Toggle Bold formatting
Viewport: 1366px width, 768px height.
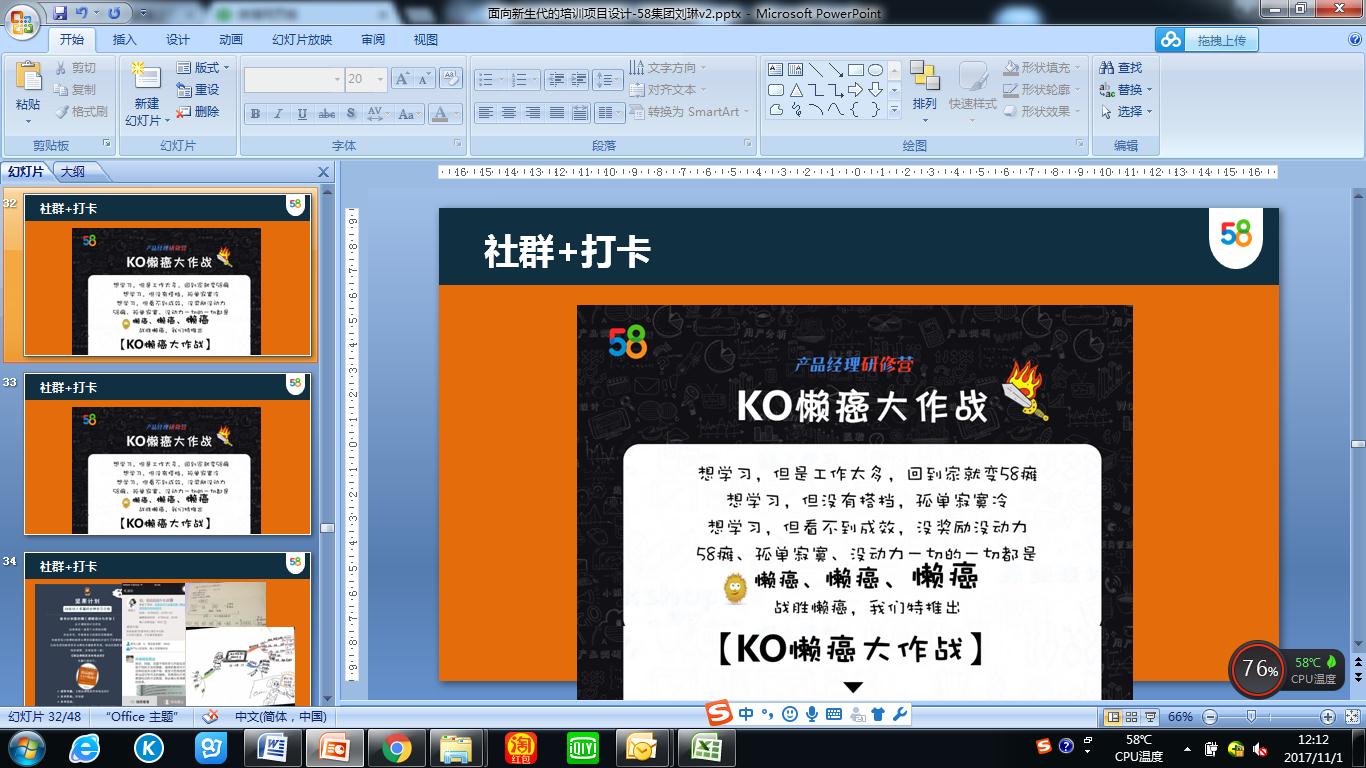(x=255, y=114)
